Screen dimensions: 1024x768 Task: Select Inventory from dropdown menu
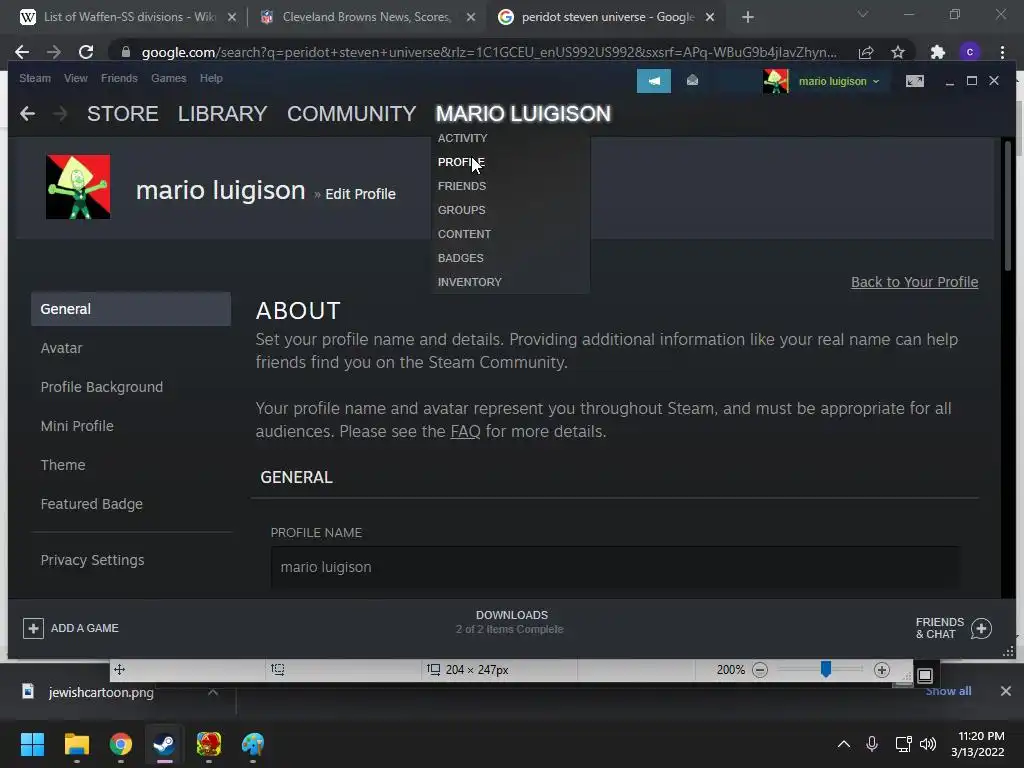coord(470,282)
